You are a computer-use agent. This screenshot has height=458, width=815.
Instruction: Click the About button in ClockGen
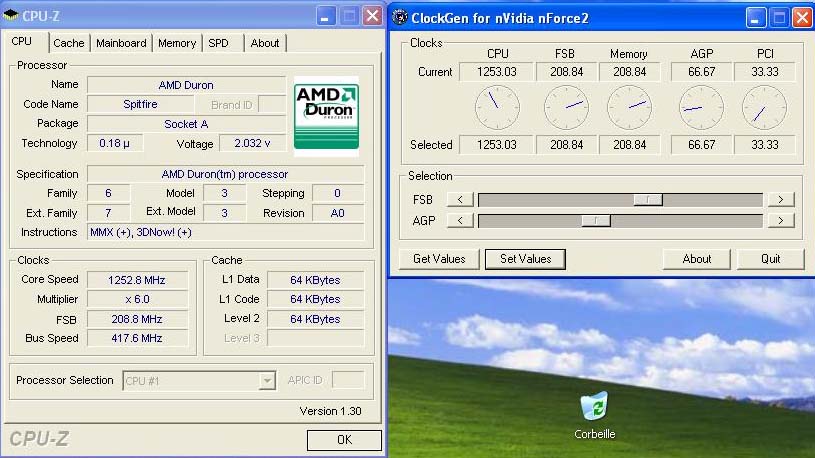696,259
